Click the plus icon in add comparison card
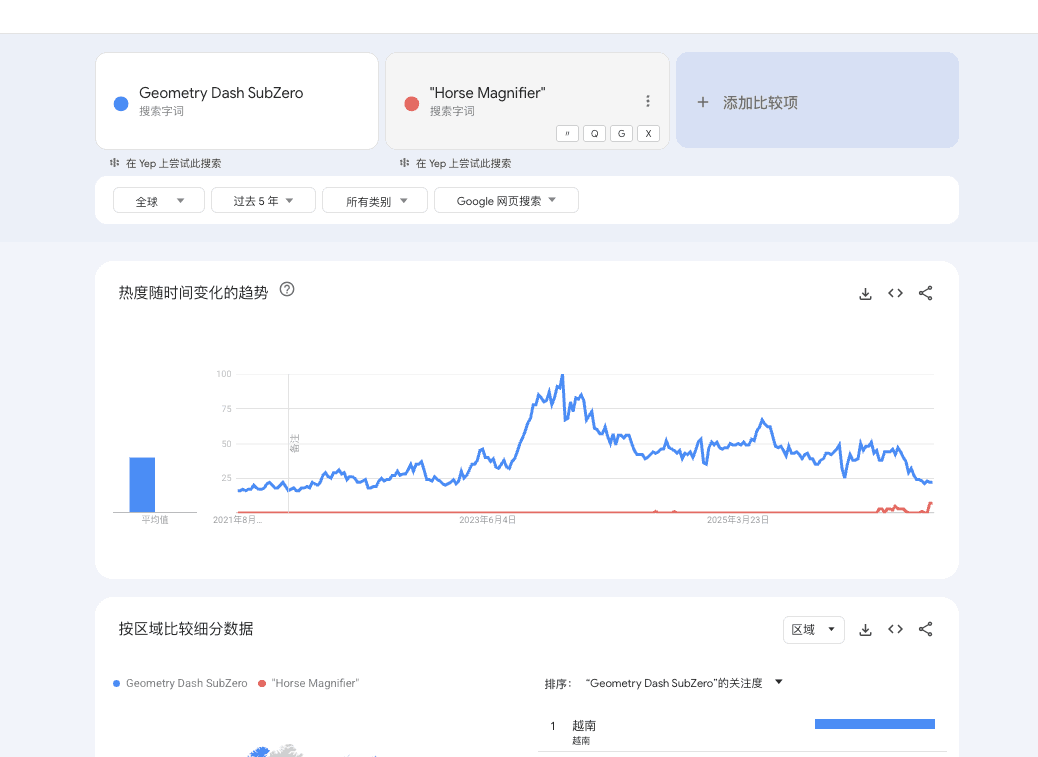Screen dimensions: 1038x757 pyautogui.click(x=703, y=103)
